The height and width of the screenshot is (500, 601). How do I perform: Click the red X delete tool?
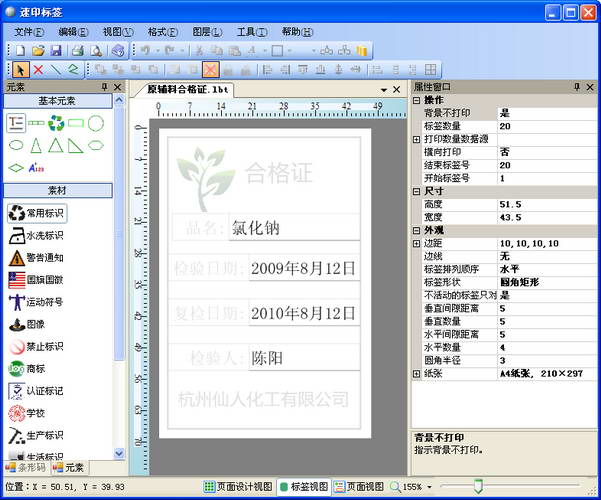coord(38,70)
